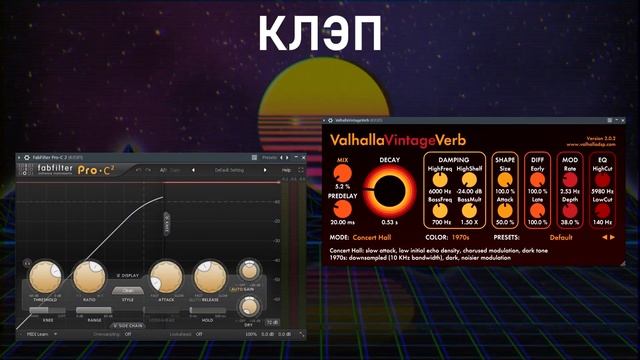The image size is (640, 360).
Task: Open the Default Setting preset menu
Action: click(229, 170)
